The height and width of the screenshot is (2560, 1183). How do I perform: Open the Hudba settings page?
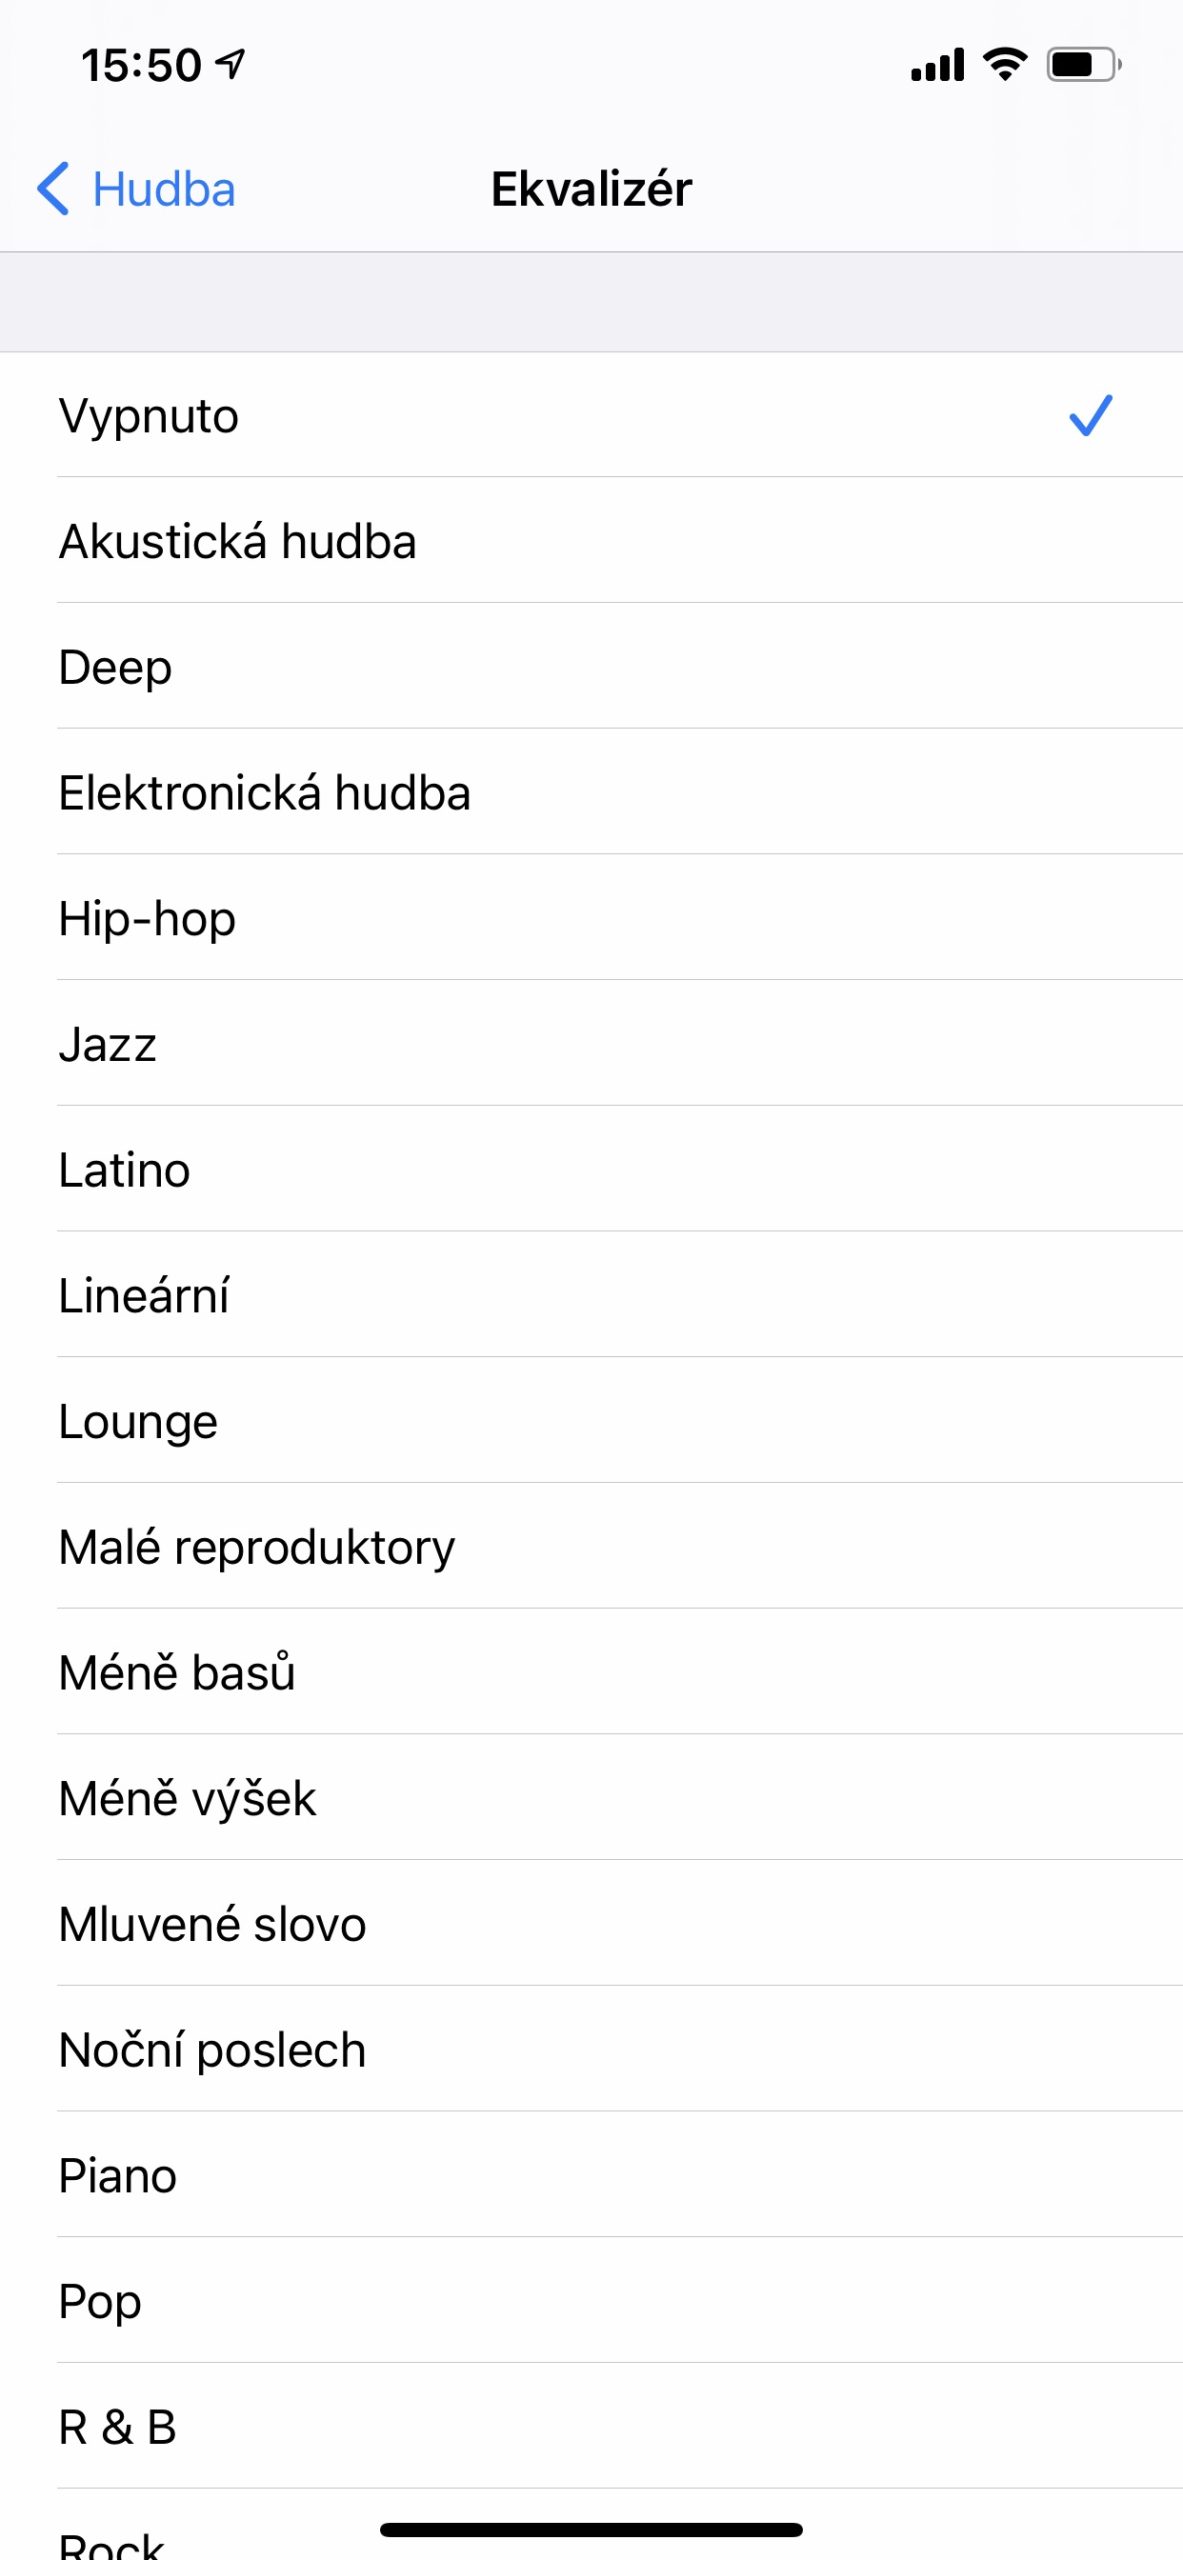tap(161, 188)
